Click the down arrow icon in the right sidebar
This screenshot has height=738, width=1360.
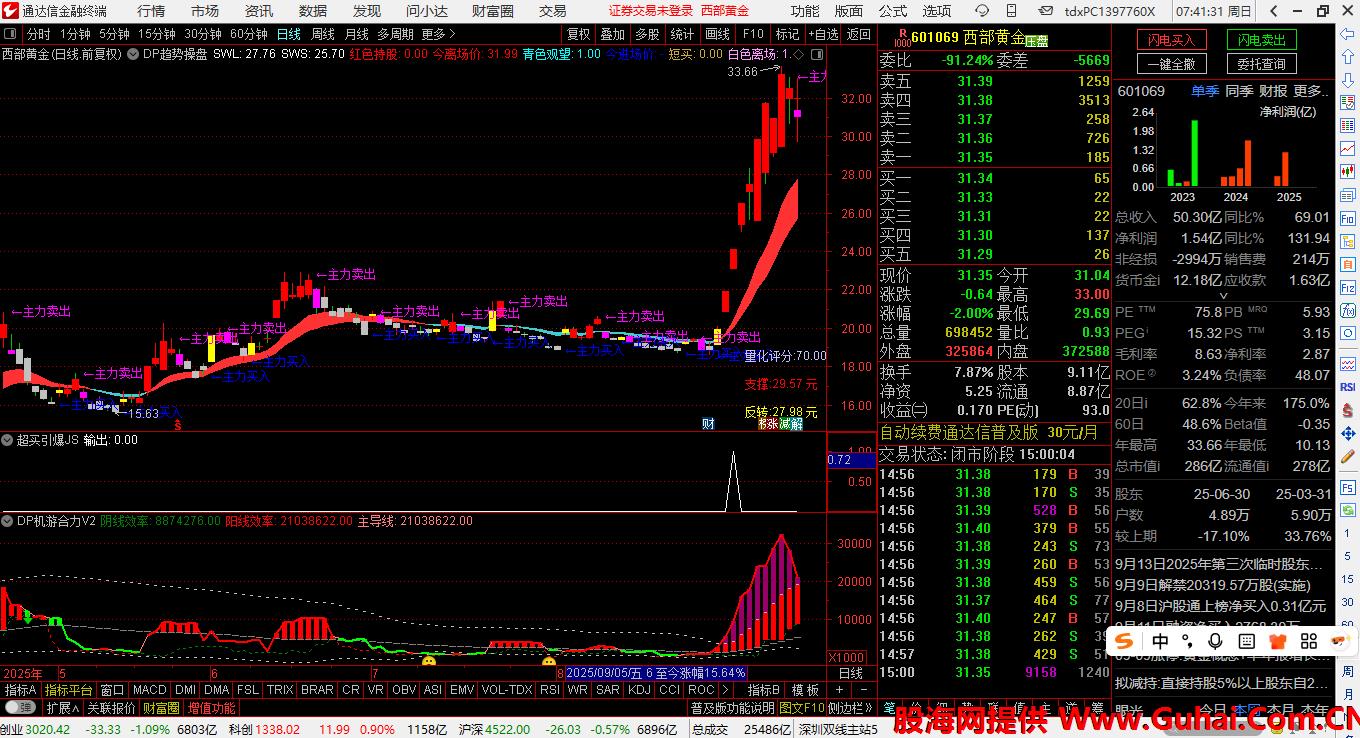click(x=1347, y=80)
